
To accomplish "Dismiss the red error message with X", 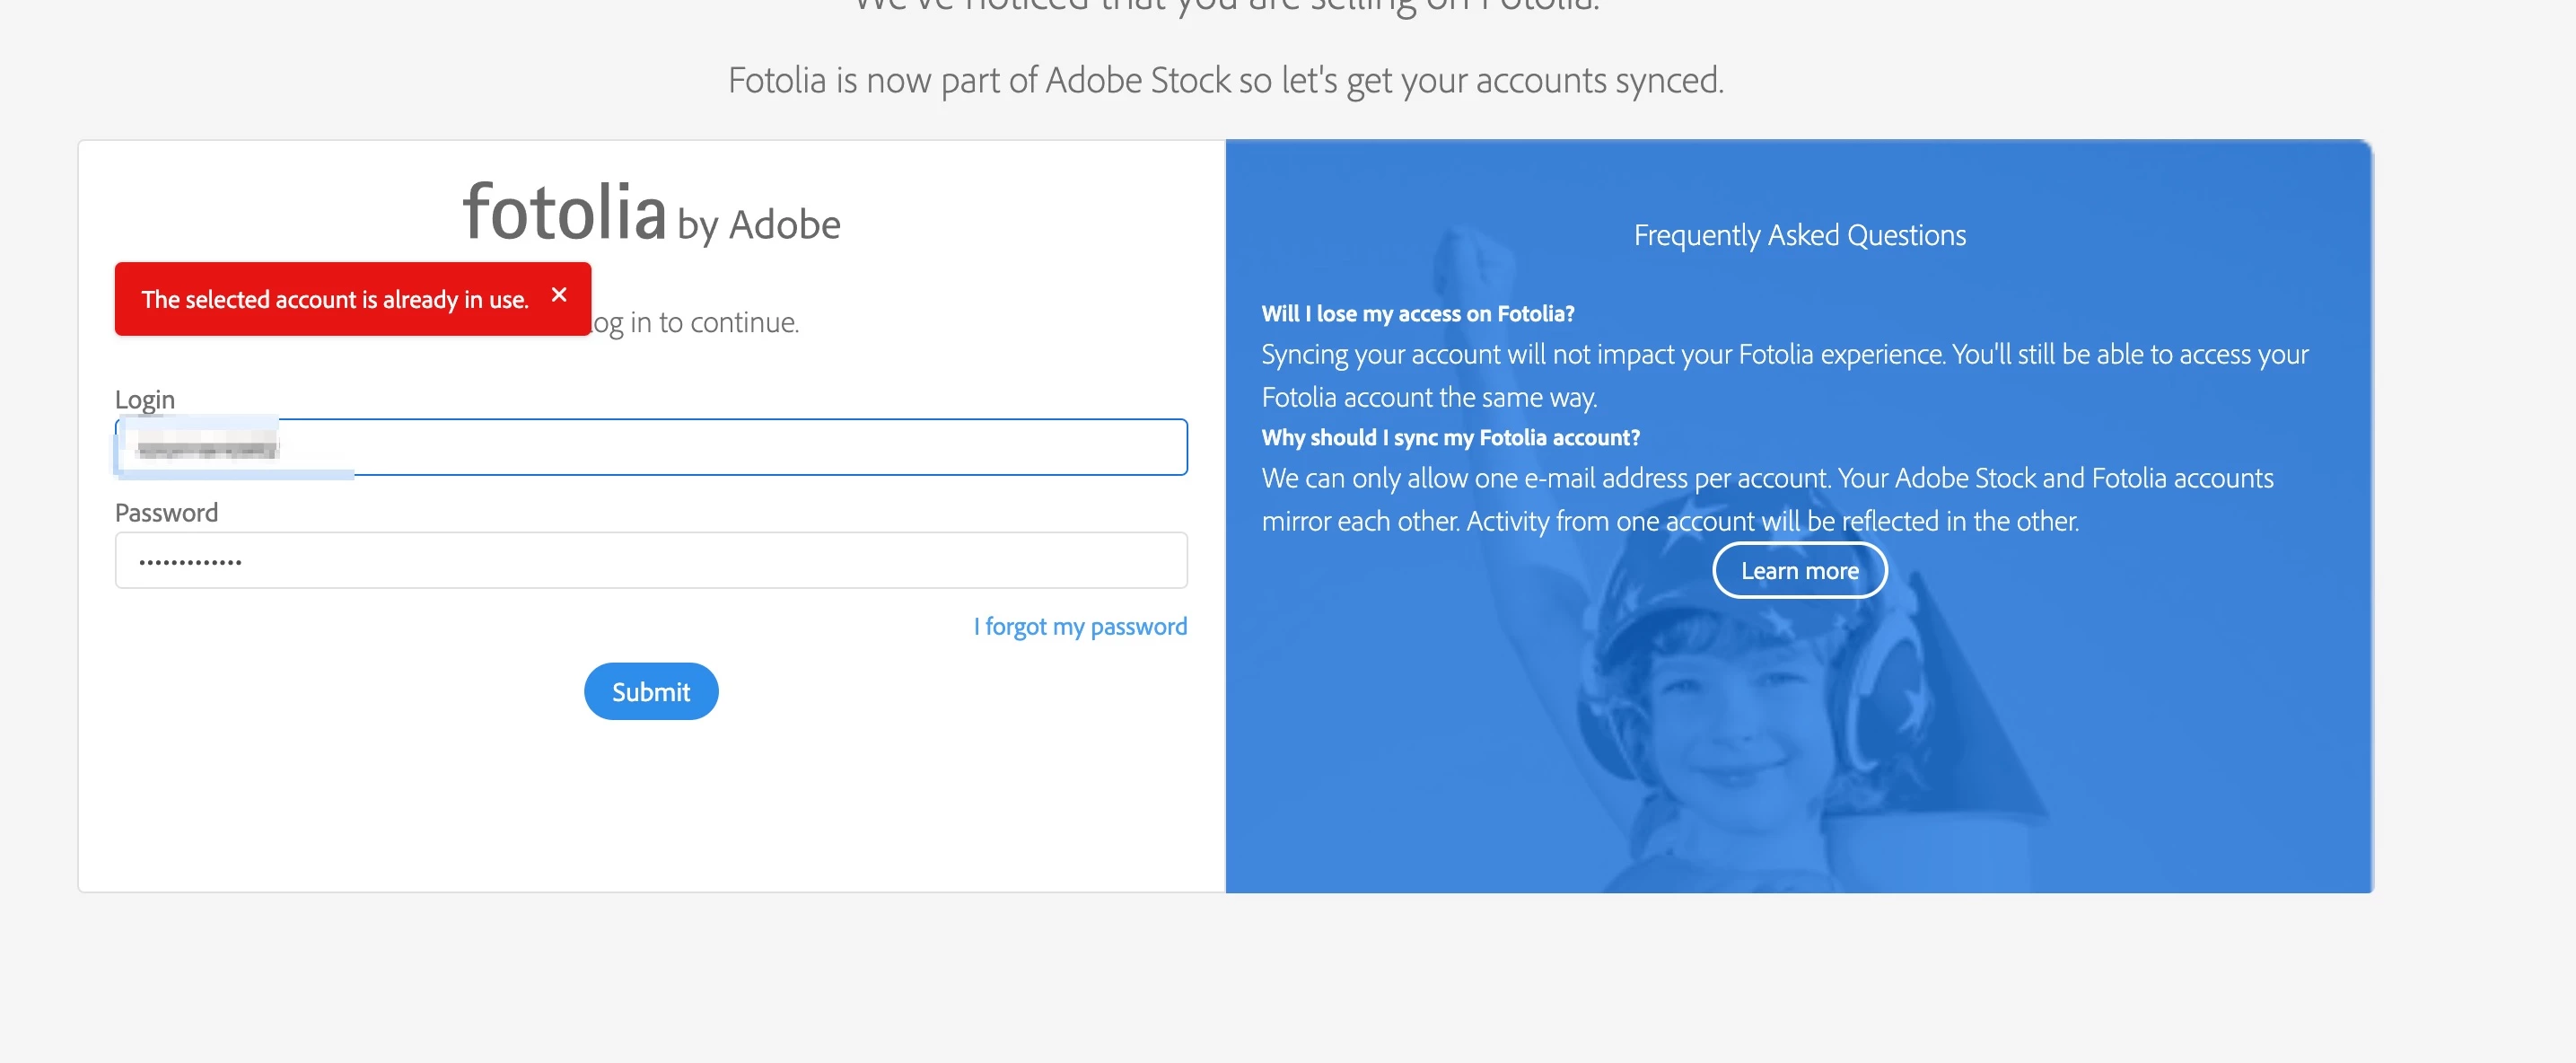I will click(559, 295).
